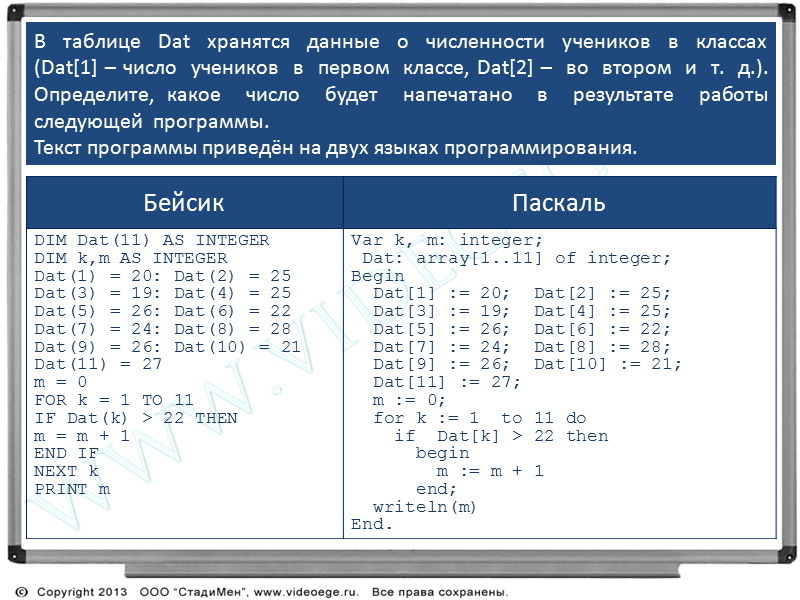Click the 'Паскаль' column header
The image size is (800, 600).
coord(559,203)
